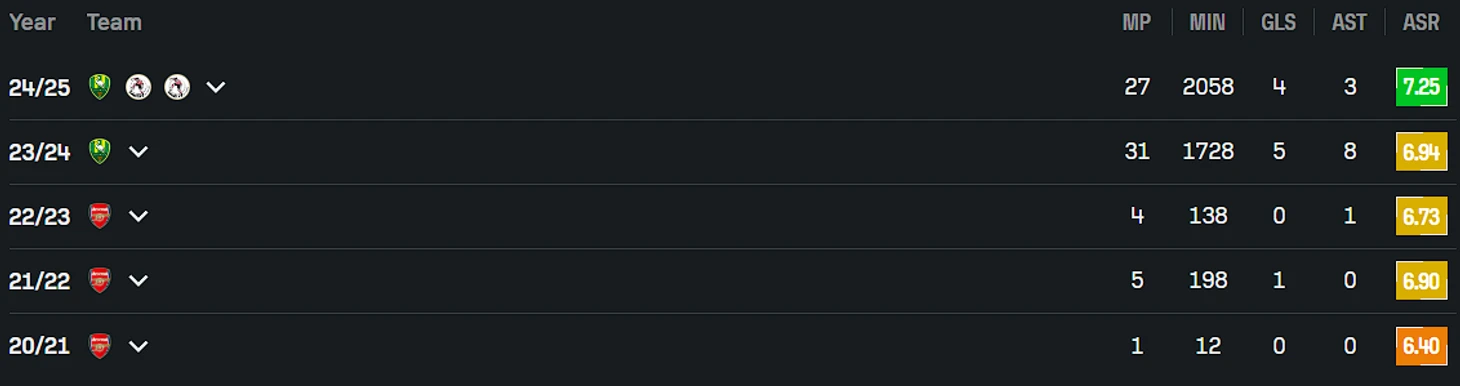
Task: Click the Arsenal crest in 20/21 row
Action: pyautogui.click(x=99, y=346)
